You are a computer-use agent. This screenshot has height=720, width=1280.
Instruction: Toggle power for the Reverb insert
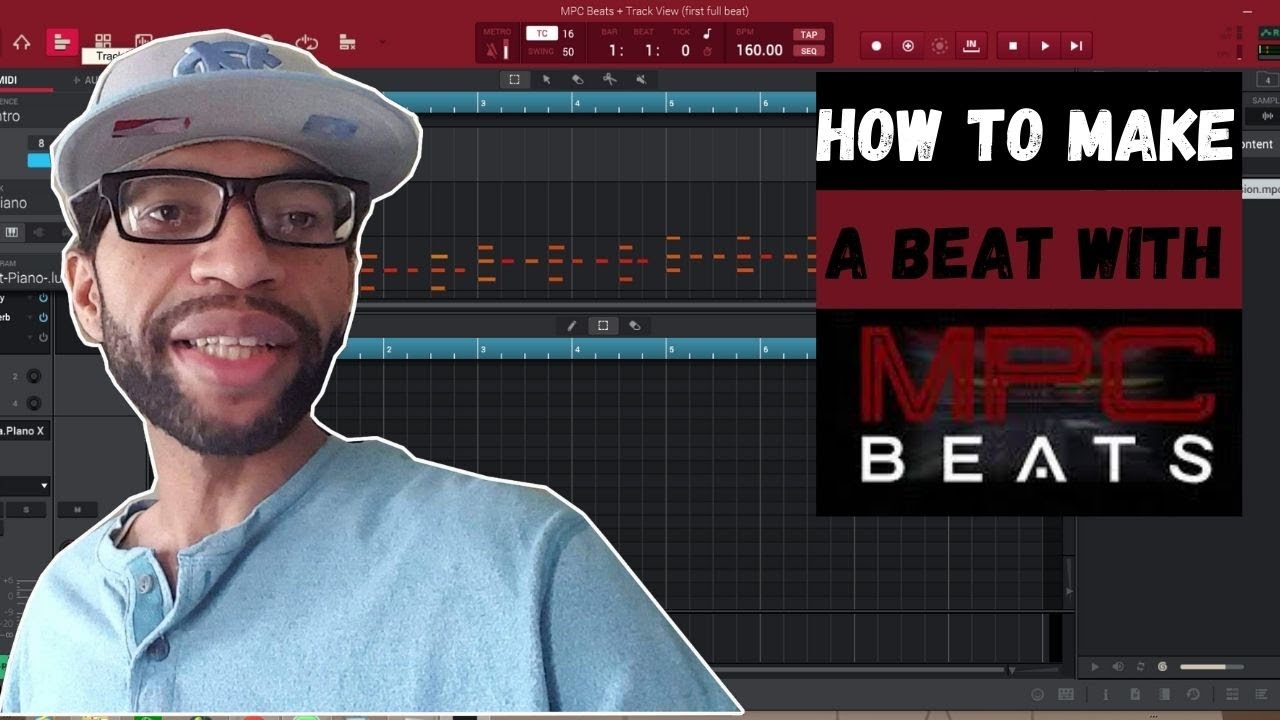pos(43,317)
